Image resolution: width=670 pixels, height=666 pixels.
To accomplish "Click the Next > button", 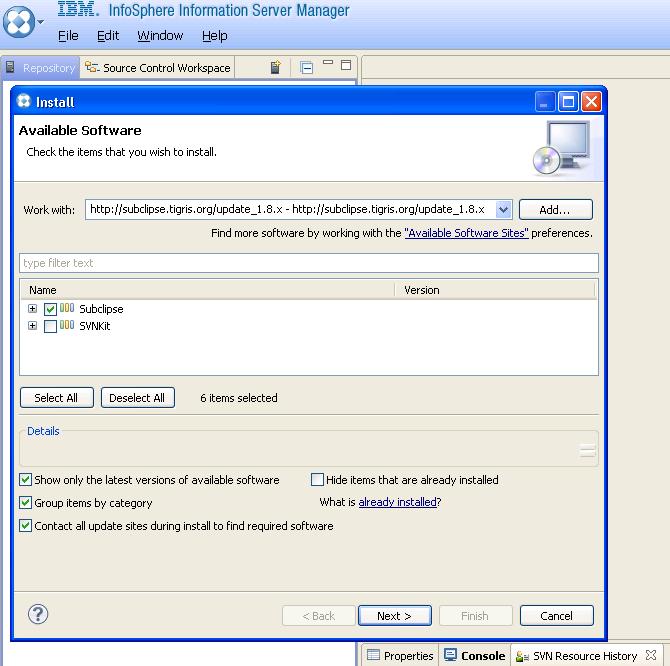I will coord(395,616).
